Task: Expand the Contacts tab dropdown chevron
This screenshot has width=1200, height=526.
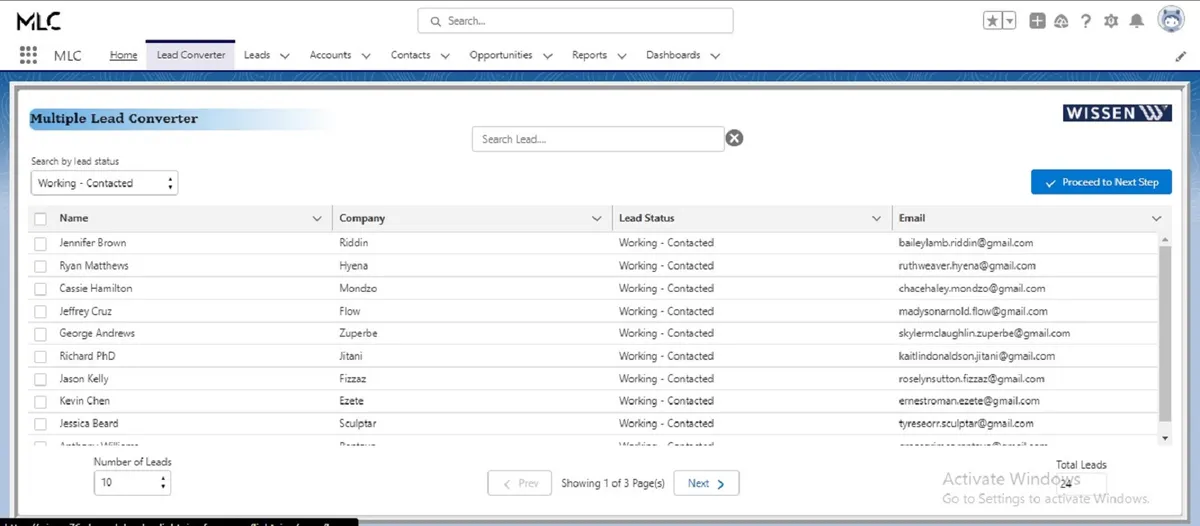Action: tap(445, 56)
